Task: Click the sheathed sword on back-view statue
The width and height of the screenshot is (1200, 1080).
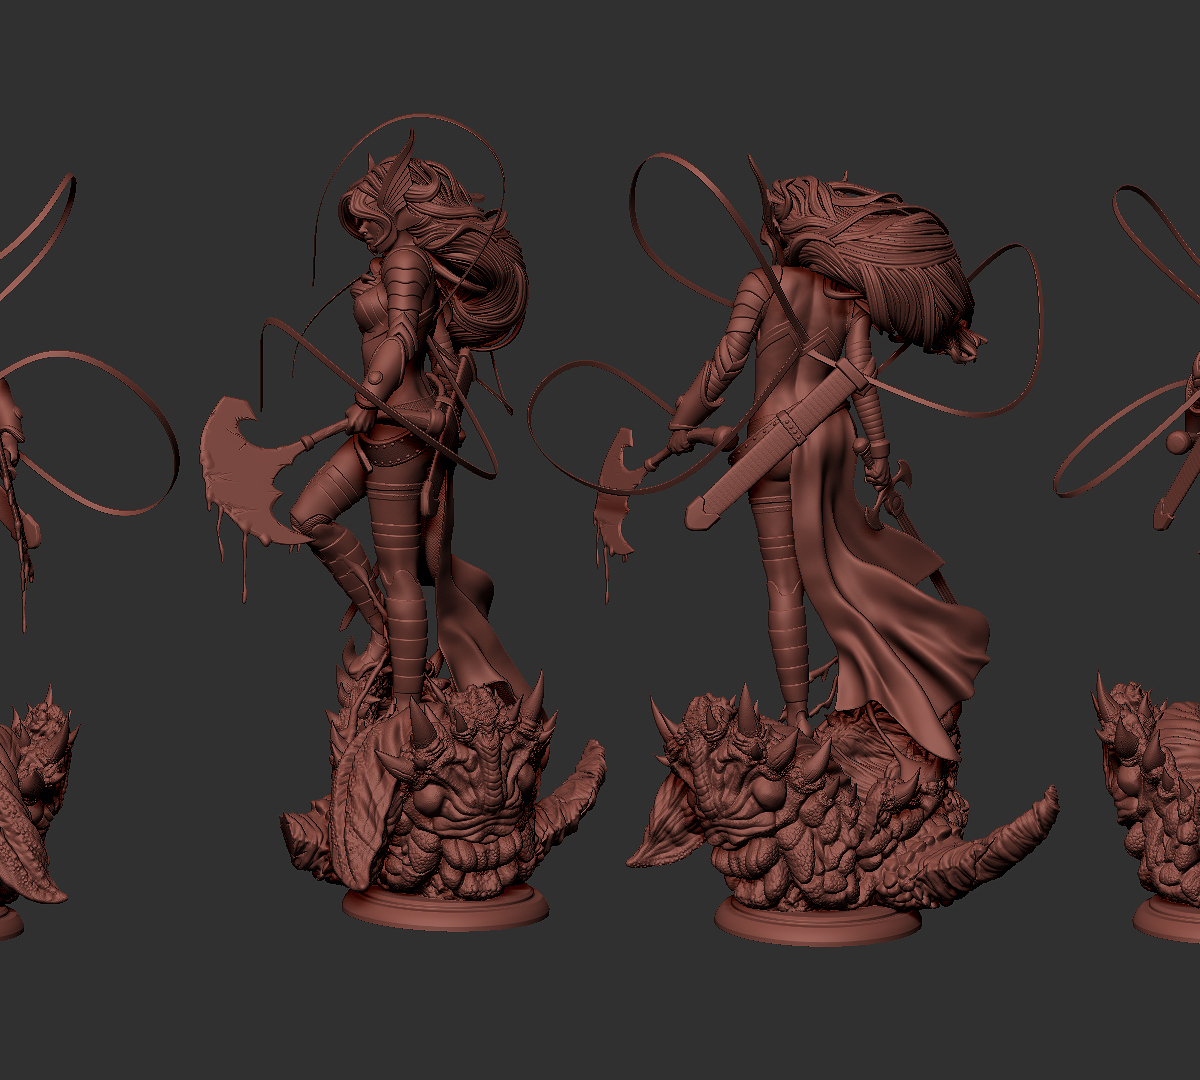Action: tap(778, 446)
